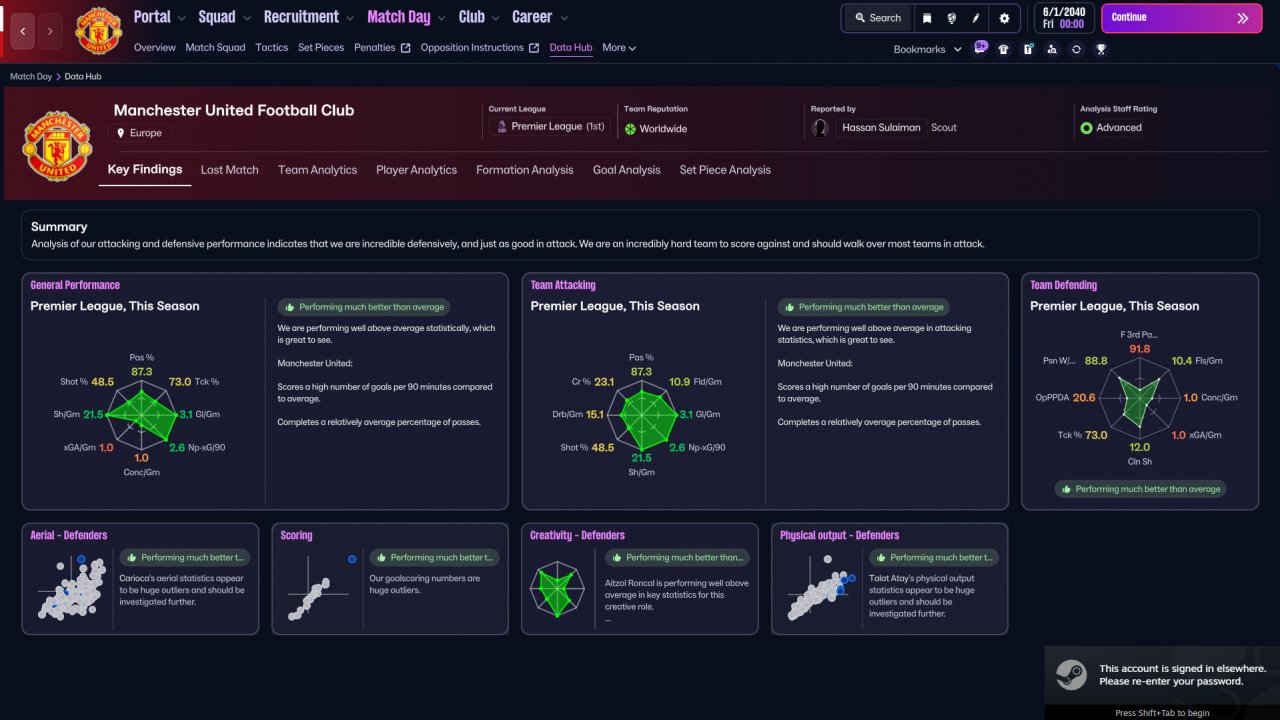The width and height of the screenshot is (1280, 720).
Task: Click the Continue button
Action: [x=1180, y=18]
